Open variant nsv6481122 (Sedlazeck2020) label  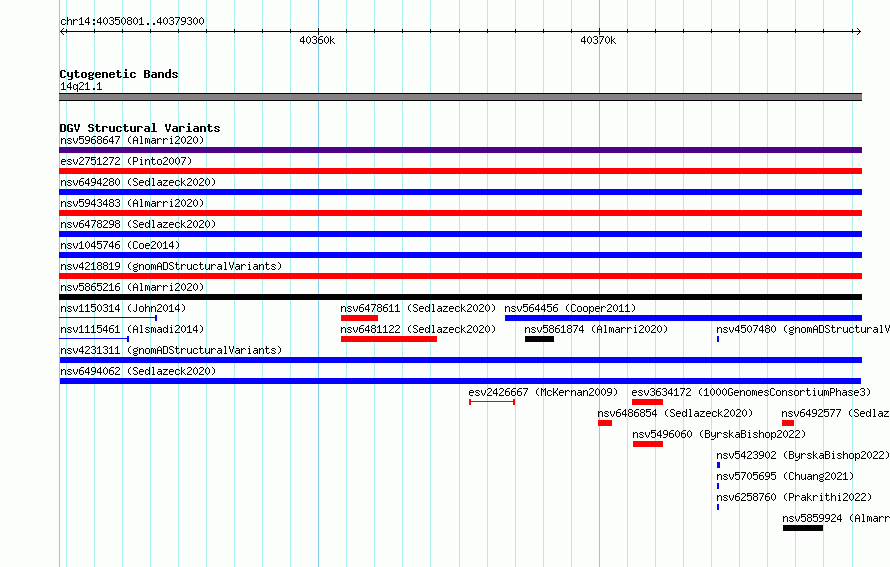click(x=418, y=329)
